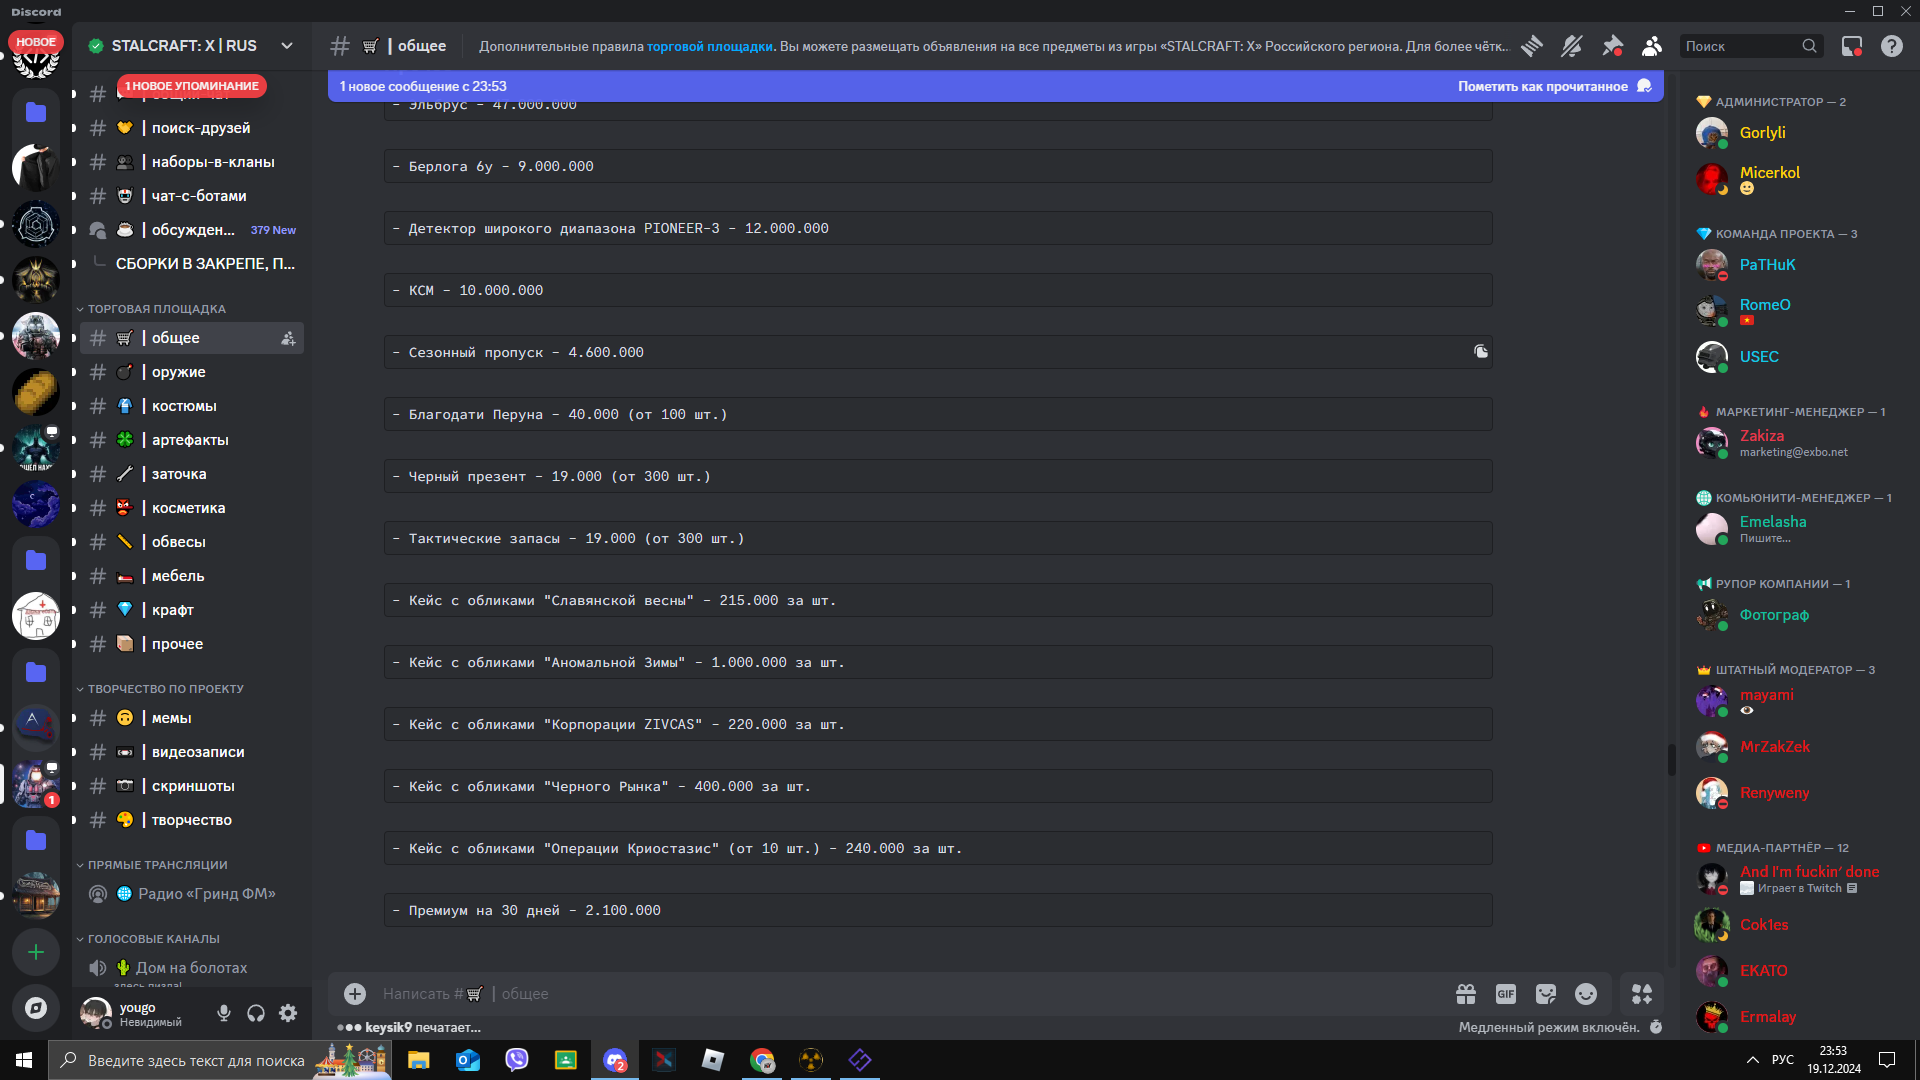
Task: Join Дом на болотах voice channel
Action: (x=192, y=968)
